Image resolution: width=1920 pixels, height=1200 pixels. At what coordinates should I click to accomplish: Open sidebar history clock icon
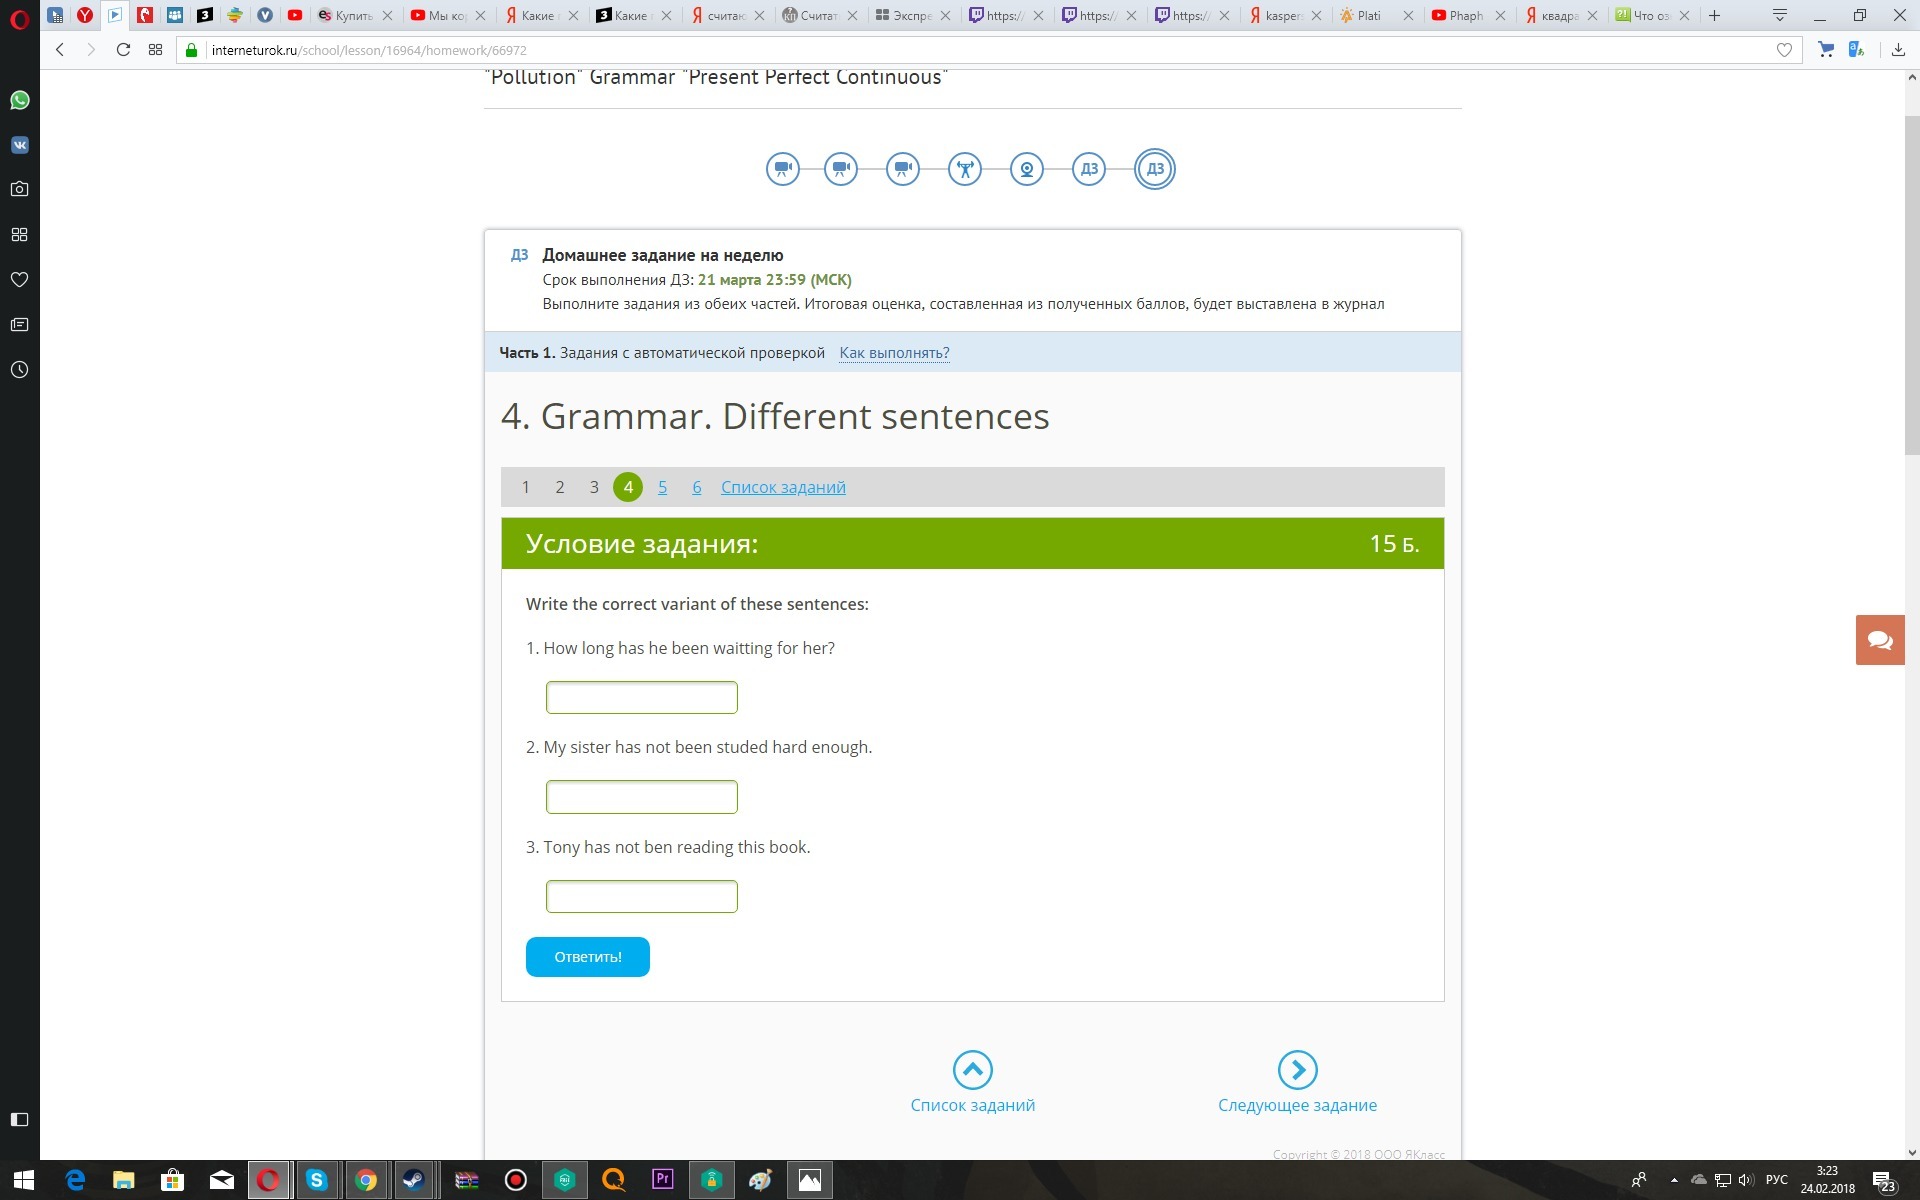click(x=19, y=370)
